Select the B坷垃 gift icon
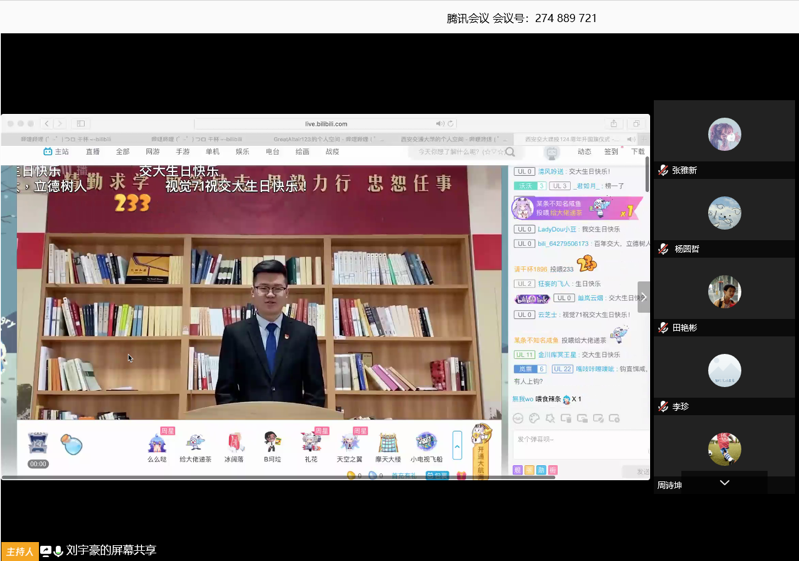 click(272, 442)
